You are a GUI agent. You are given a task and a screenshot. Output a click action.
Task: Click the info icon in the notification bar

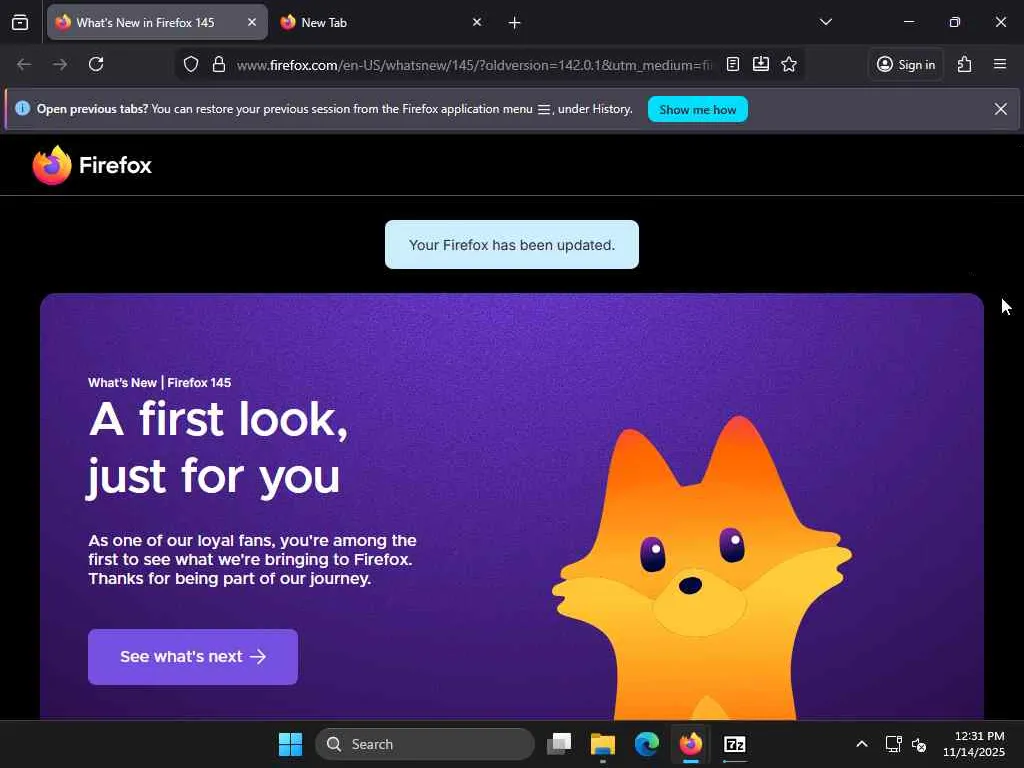22,108
